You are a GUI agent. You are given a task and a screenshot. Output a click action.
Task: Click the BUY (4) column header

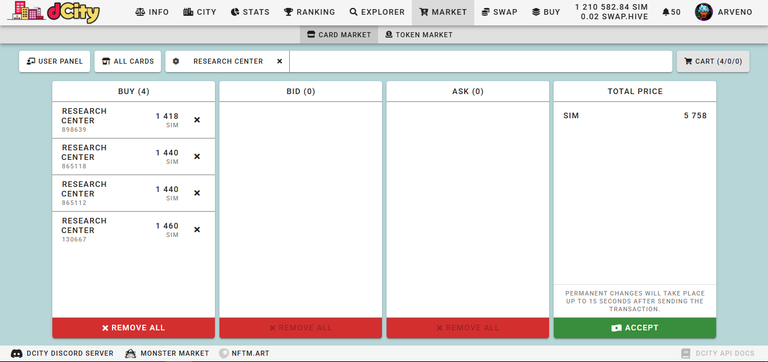tap(134, 91)
